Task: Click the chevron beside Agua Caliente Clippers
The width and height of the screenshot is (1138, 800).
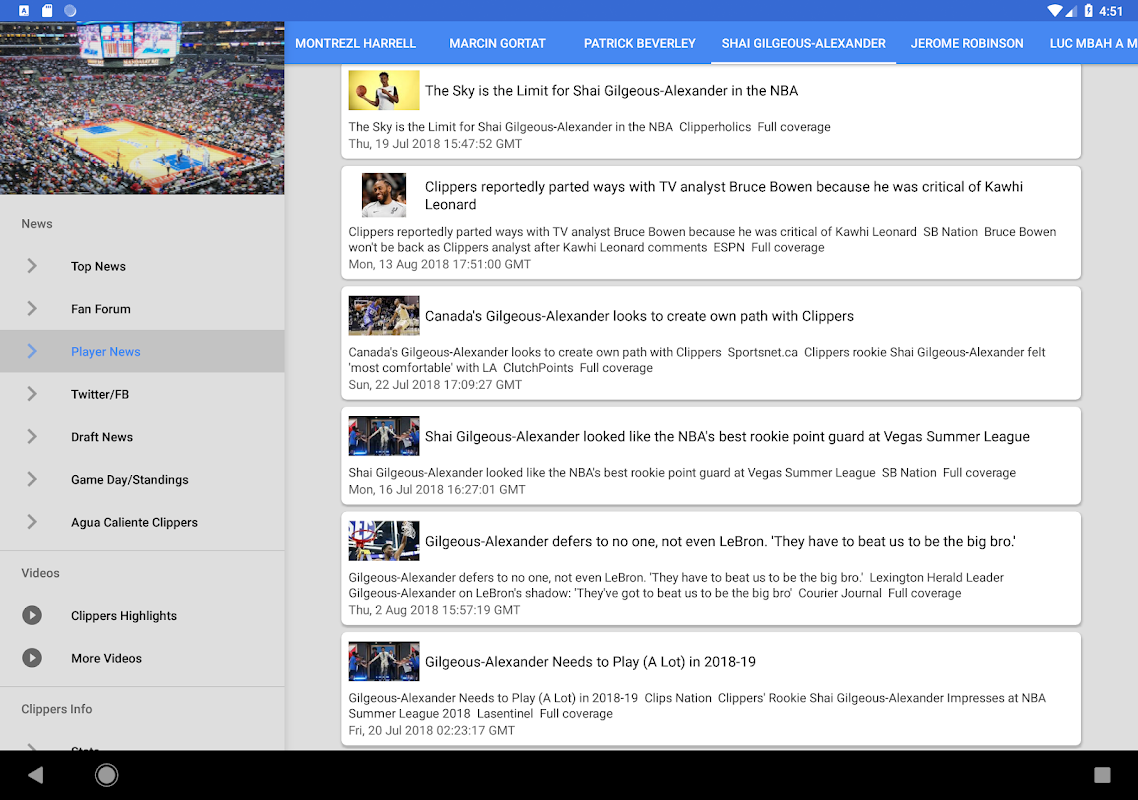Action: coord(32,522)
